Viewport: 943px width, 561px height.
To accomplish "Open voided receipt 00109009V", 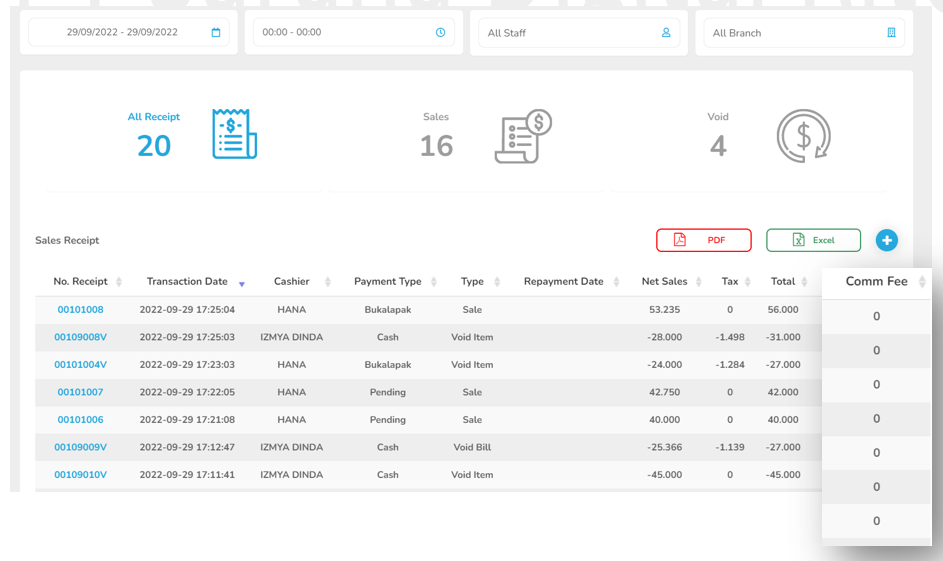I will point(80,448).
